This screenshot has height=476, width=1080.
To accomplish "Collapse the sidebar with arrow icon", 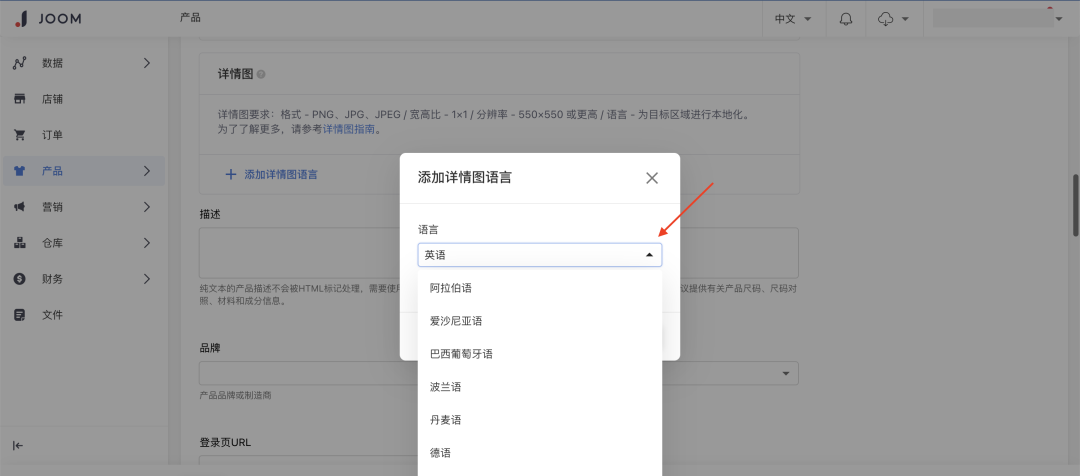I will pyautogui.click(x=18, y=445).
